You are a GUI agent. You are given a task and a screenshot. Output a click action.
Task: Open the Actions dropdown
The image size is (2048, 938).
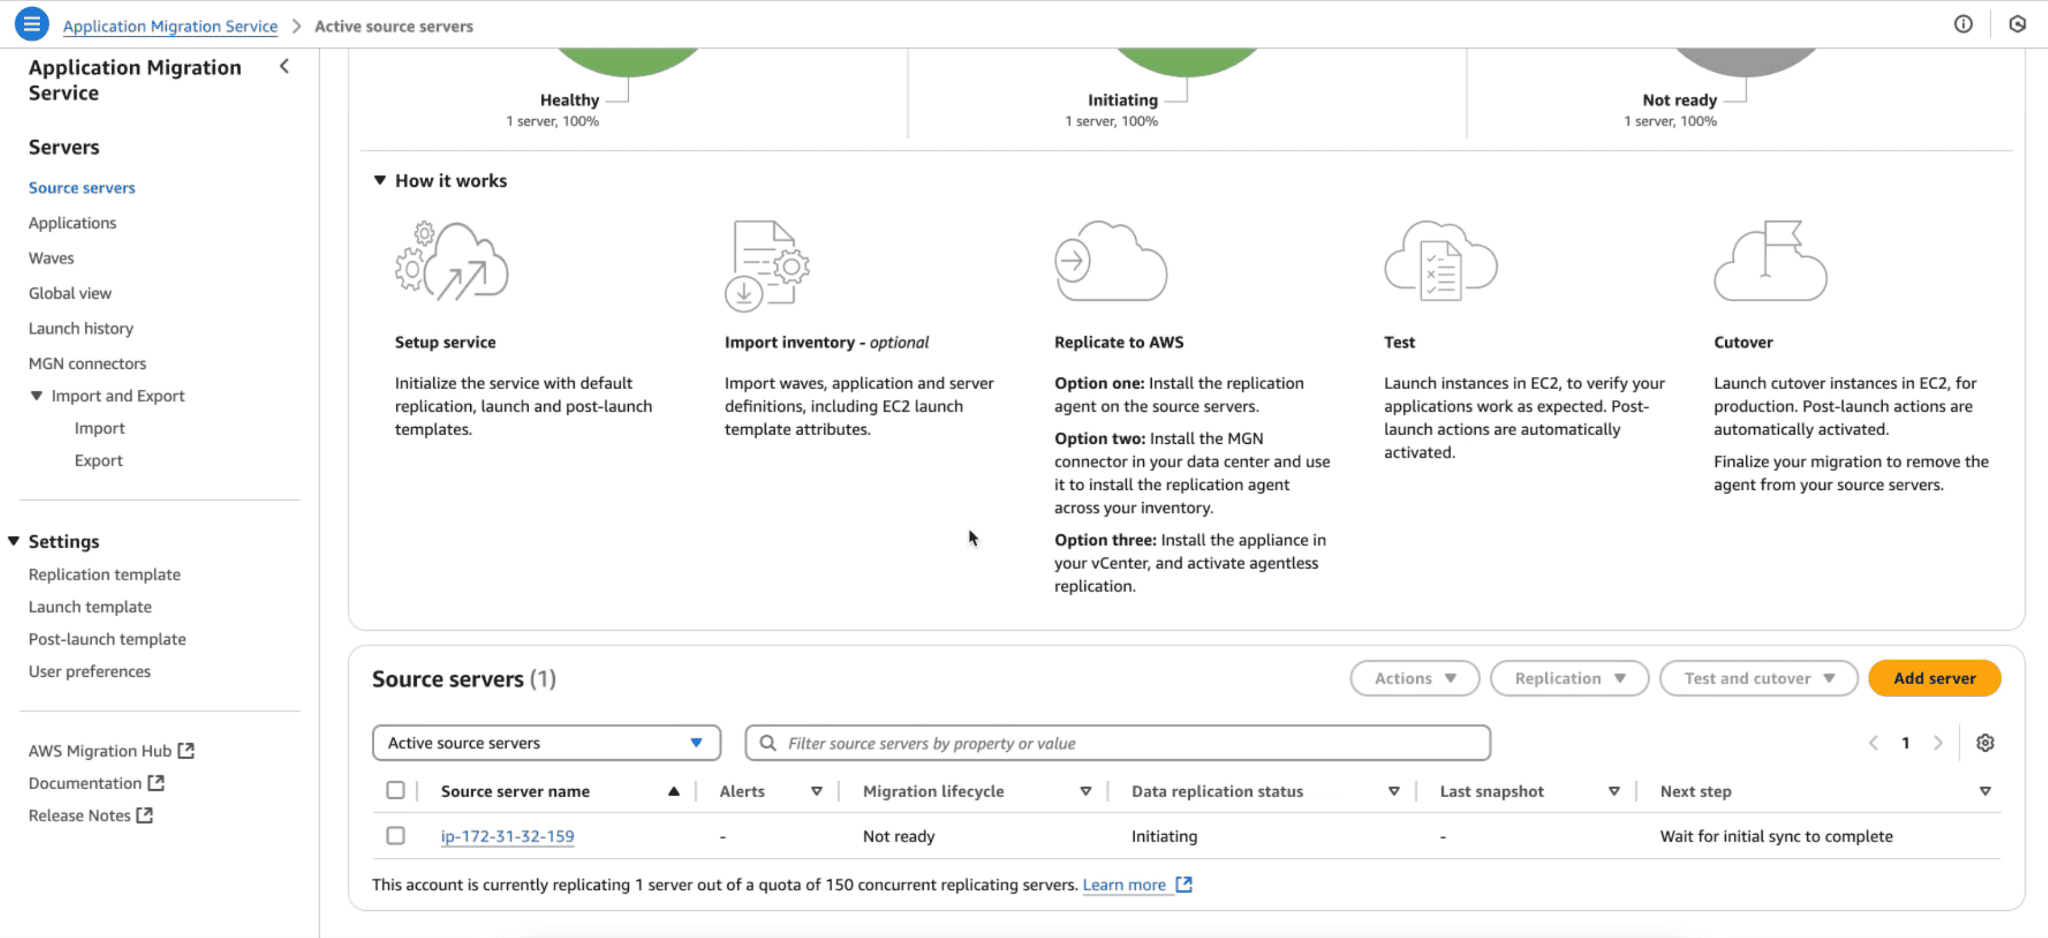(1414, 678)
